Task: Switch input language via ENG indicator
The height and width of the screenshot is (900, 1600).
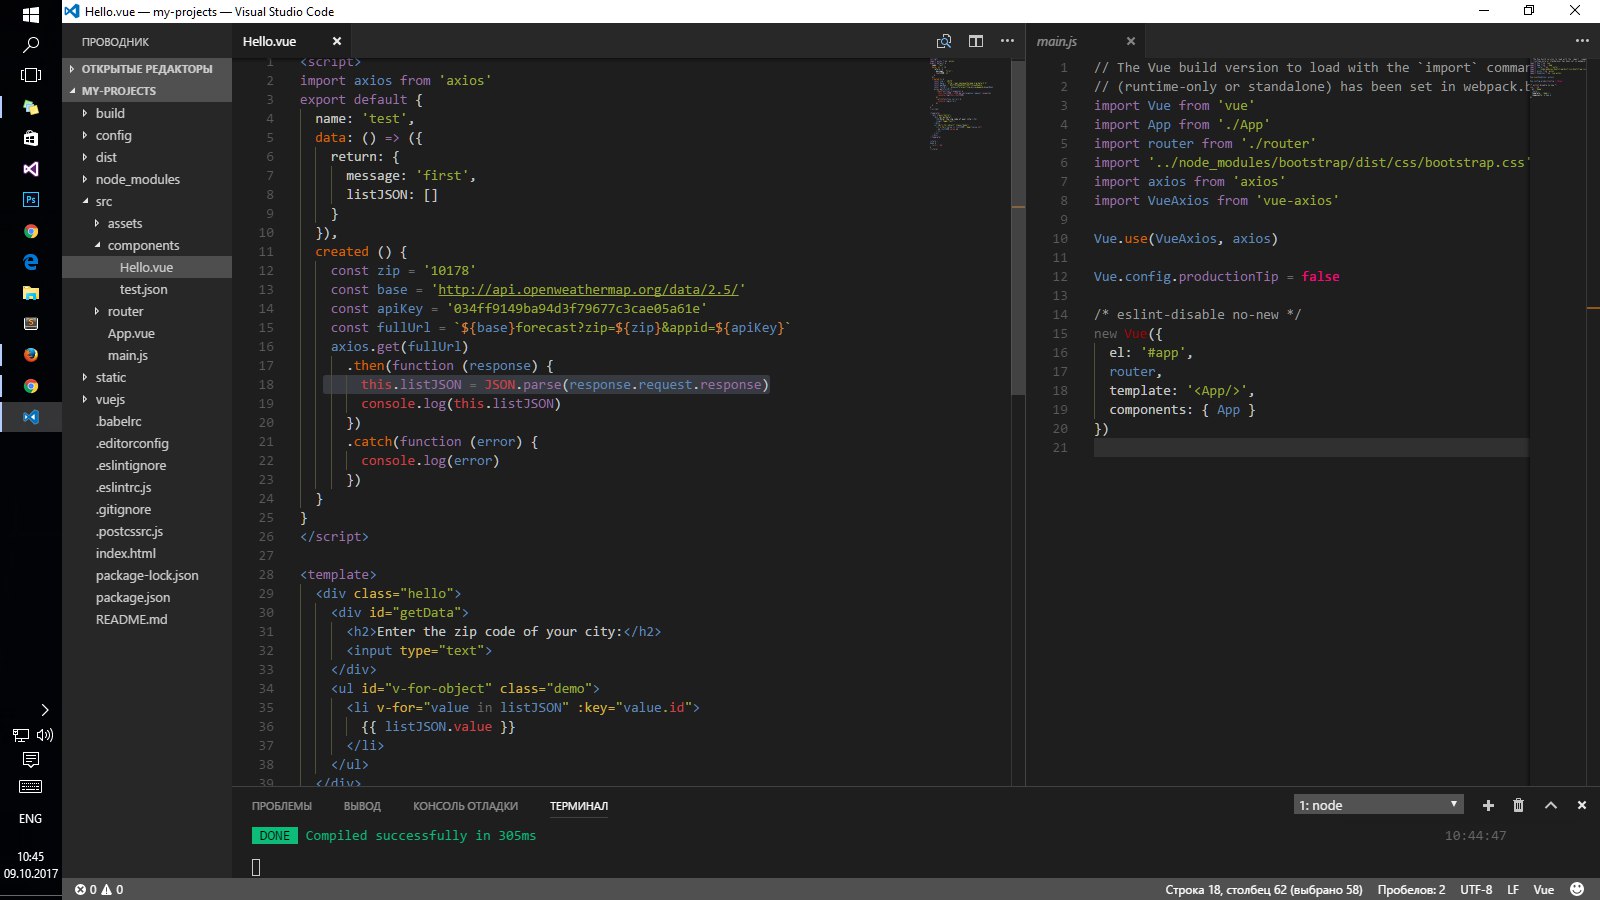Action: click(31, 818)
